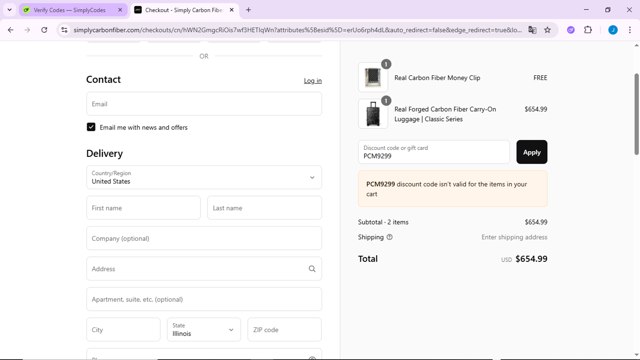This screenshot has width=640, height=360.
Task: Focus the Apartment, suite, etc. field
Action: click(204, 299)
